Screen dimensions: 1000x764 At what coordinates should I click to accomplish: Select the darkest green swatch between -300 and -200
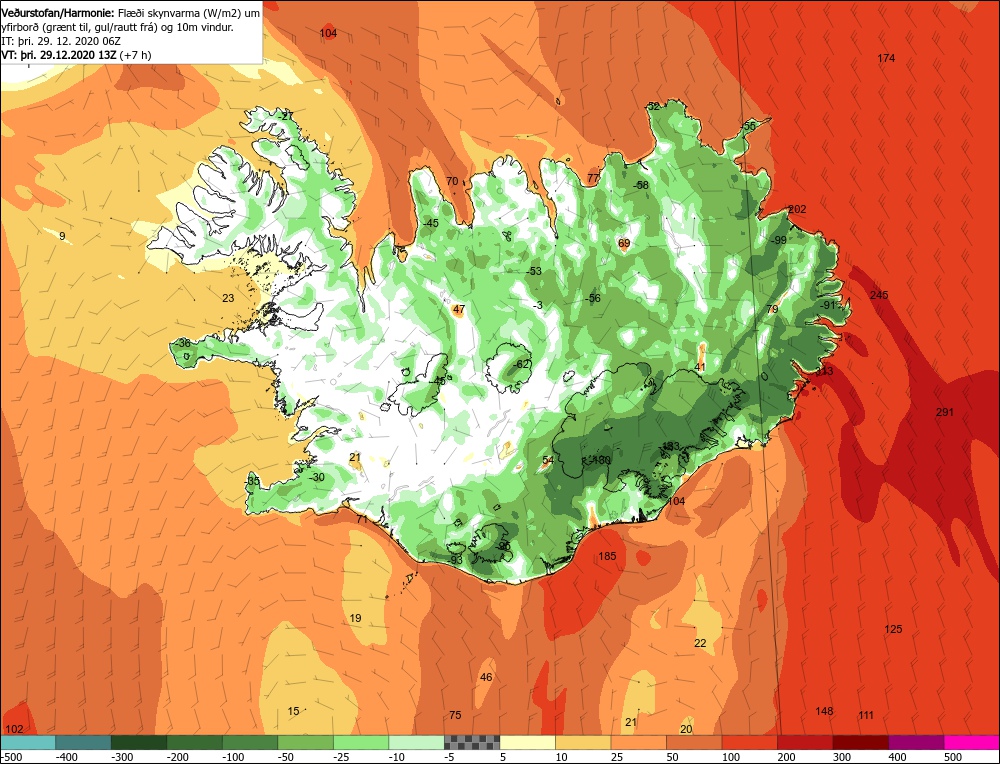click(x=139, y=742)
